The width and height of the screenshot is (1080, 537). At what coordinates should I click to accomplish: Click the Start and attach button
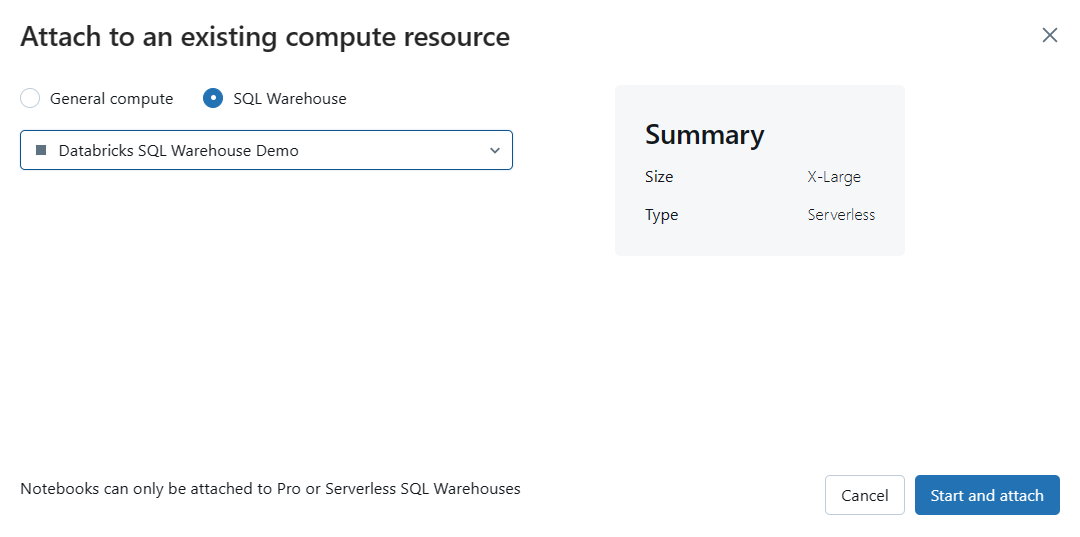pyautogui.click(x=986, y=495)
